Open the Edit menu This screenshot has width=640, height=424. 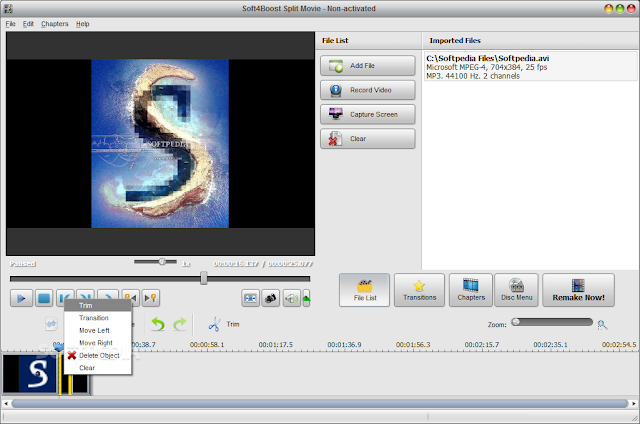28,24
